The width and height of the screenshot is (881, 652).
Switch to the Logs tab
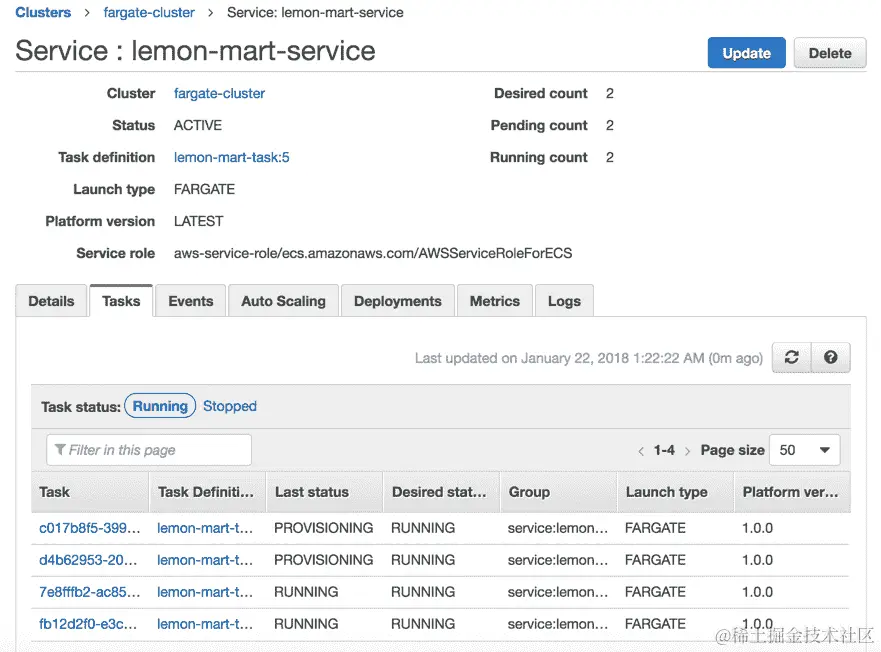pyautogui.click(x=564, y=301)
